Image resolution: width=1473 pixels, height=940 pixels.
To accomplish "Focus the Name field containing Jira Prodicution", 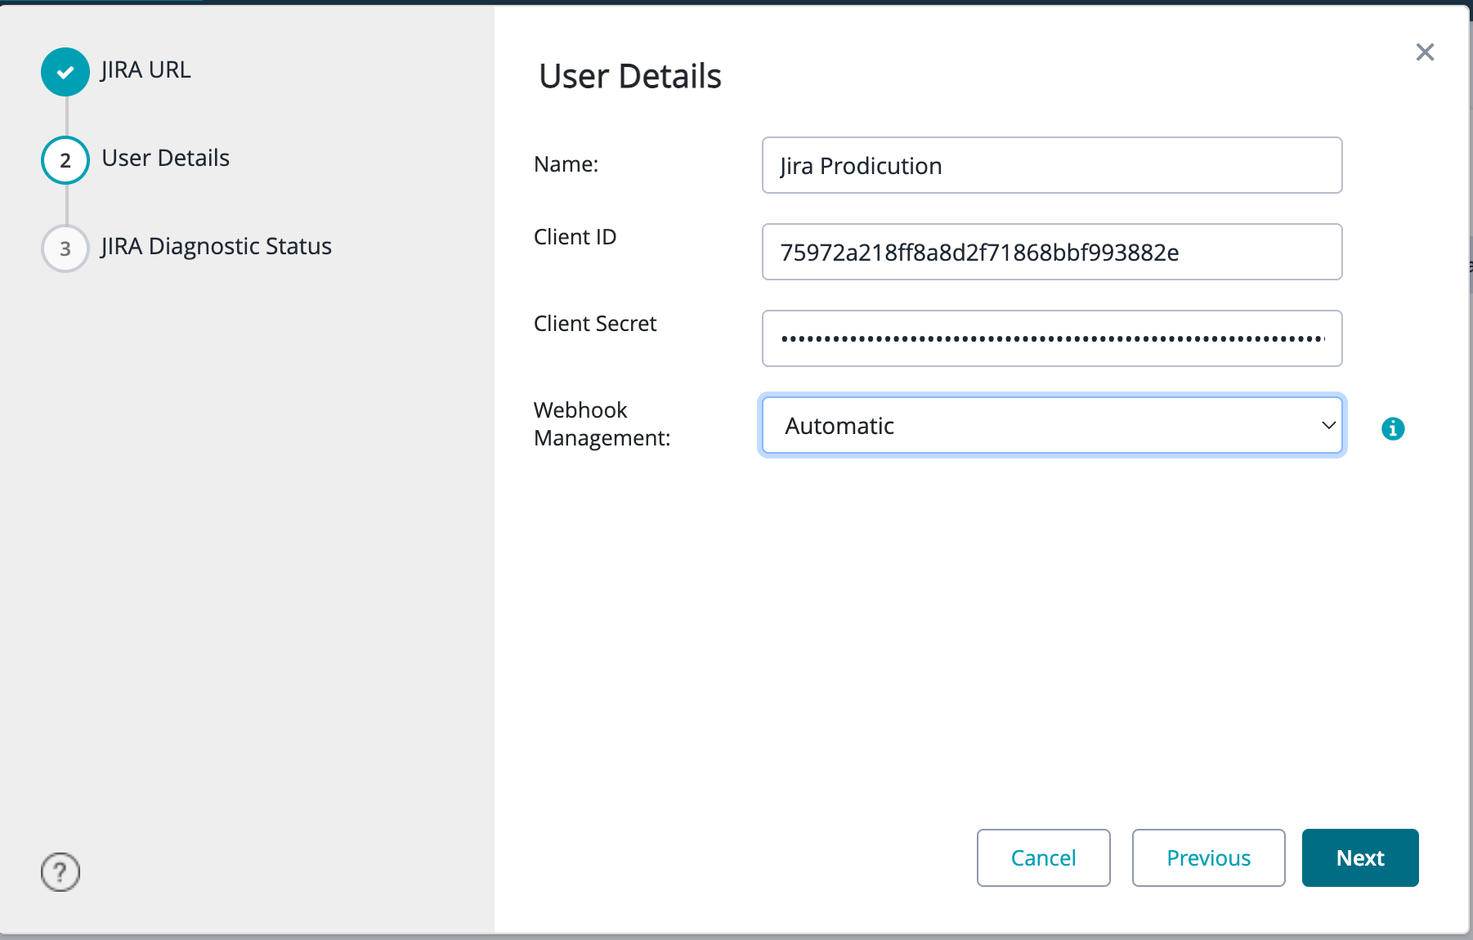I will tap(1051, 166).
